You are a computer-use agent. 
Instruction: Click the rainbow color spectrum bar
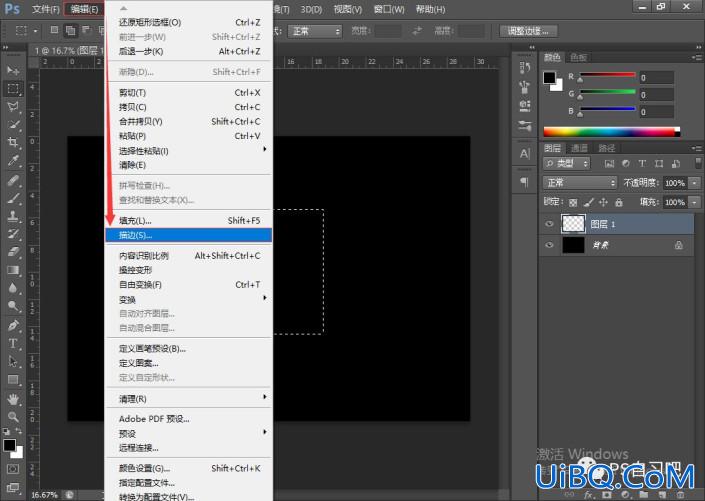click(x=611, y=132)
